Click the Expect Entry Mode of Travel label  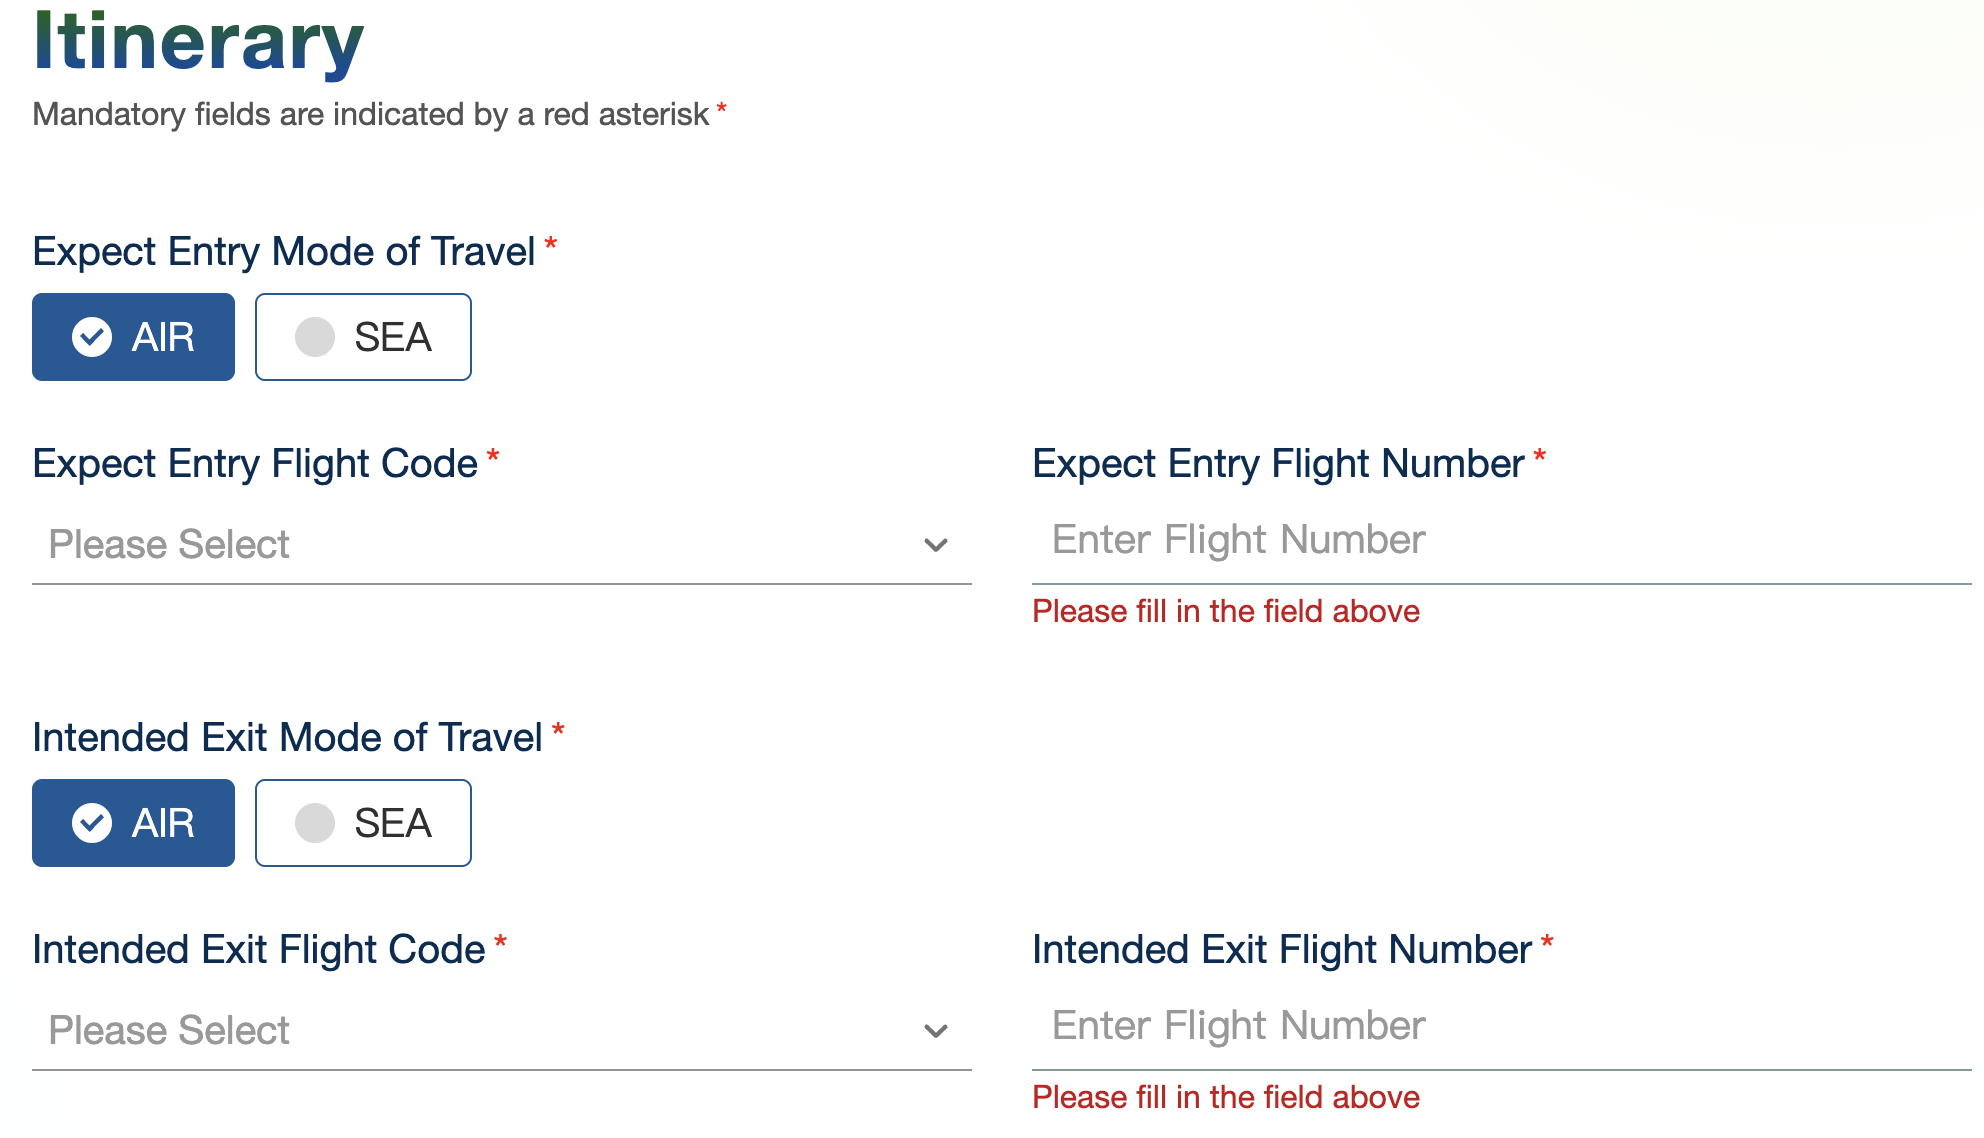284,252
